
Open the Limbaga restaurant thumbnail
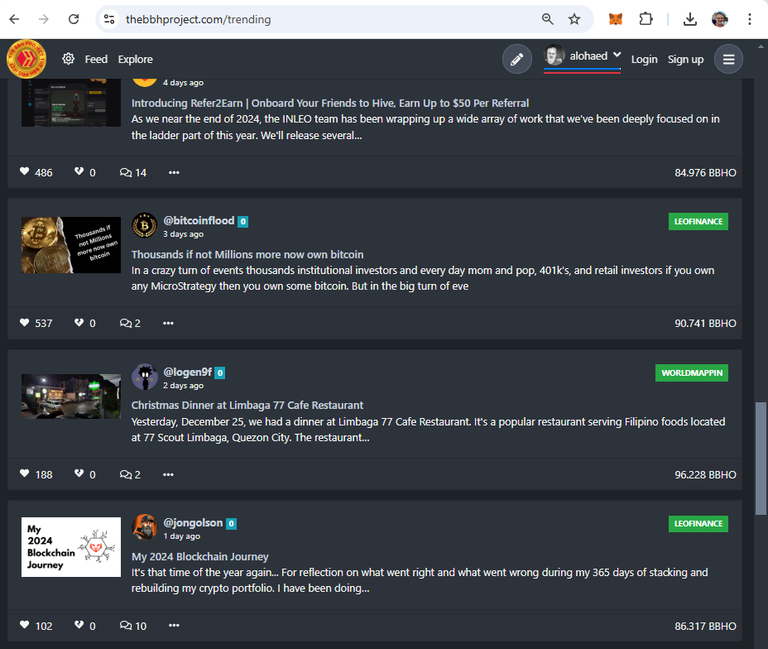[71, 396]
